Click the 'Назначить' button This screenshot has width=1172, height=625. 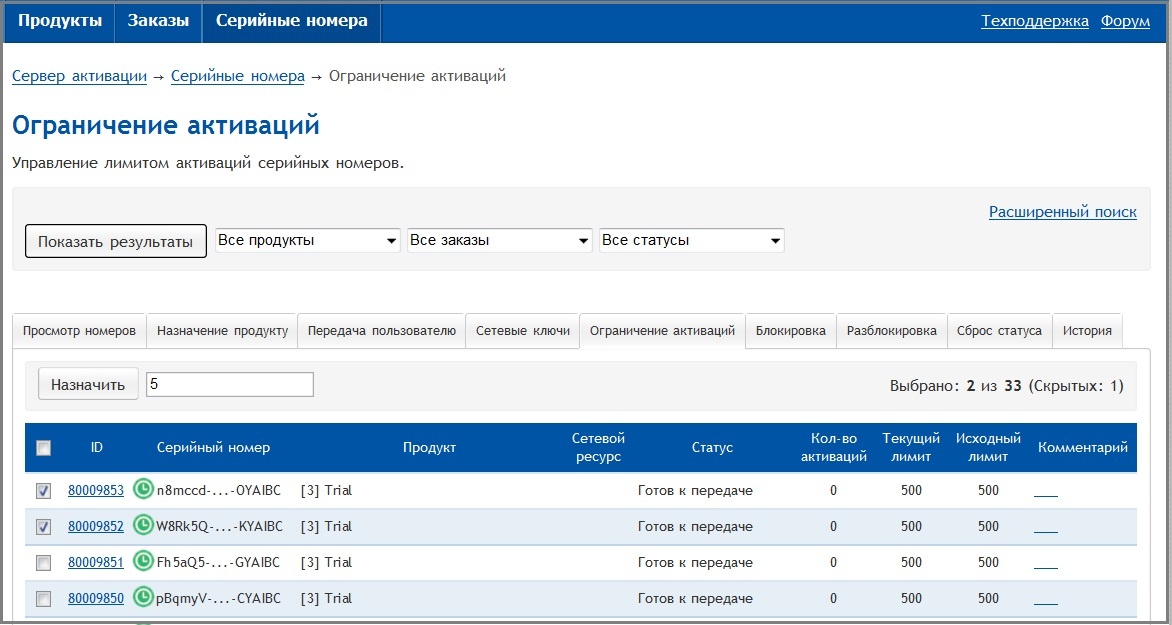click(88, 384)
